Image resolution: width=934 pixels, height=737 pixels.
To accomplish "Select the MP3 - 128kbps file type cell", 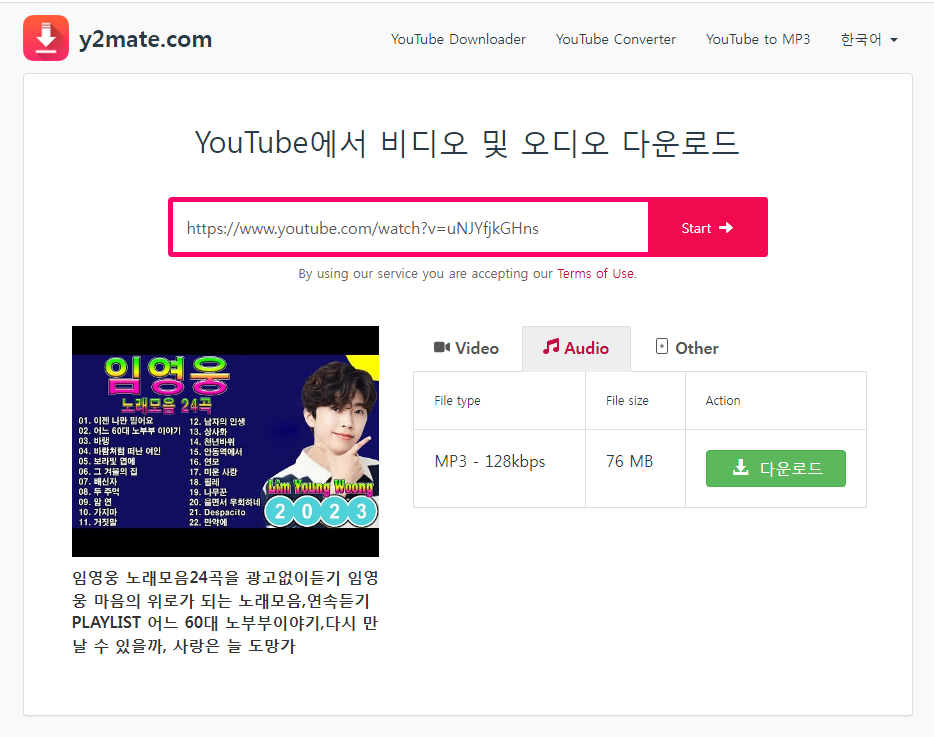I will (499, 468).
